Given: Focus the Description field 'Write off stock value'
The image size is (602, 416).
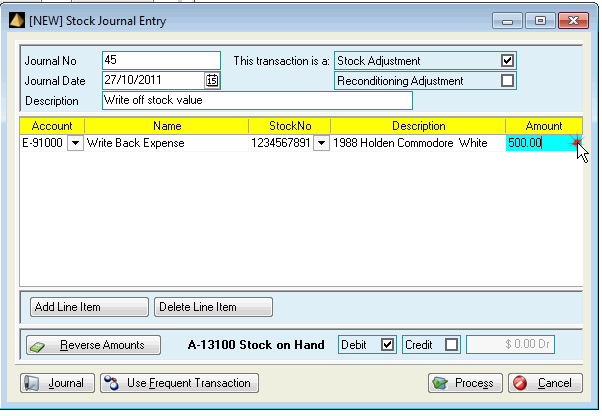Looking at the screenshot, I should pos(257,101).
